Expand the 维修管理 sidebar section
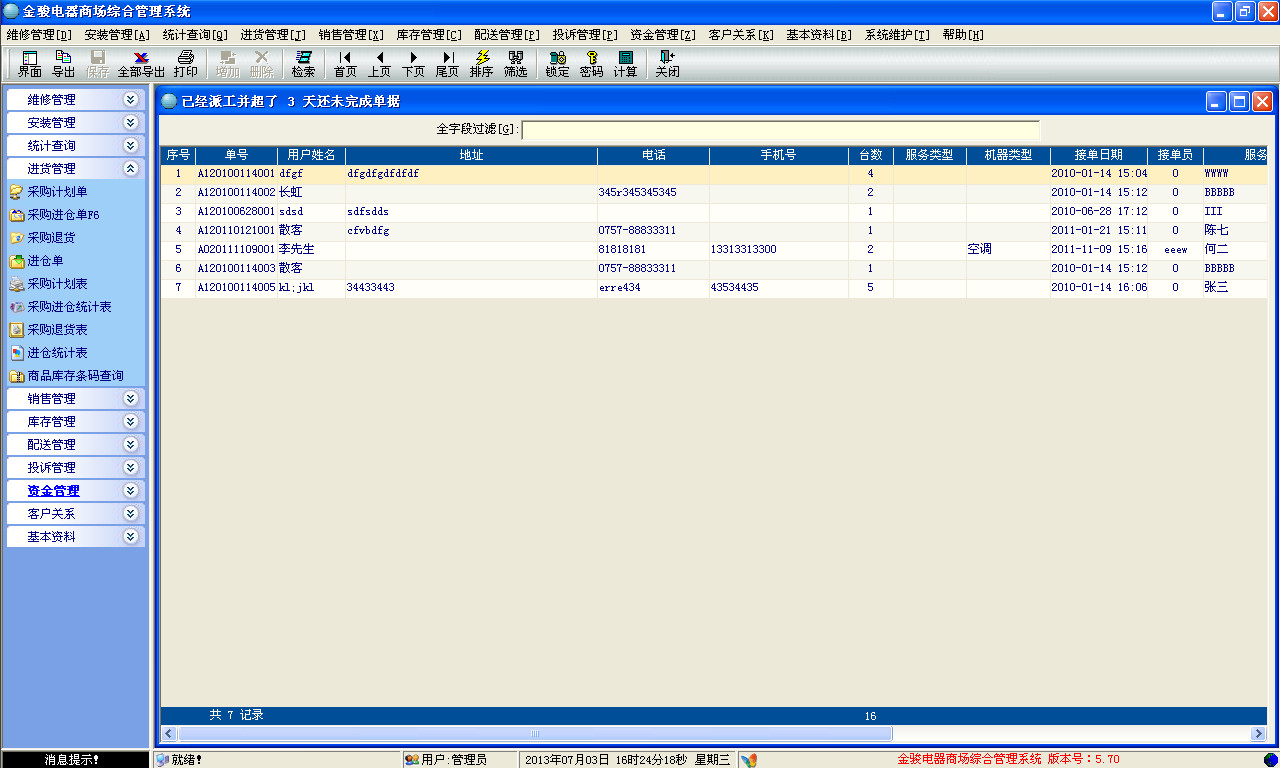 (x=75, y=100)
